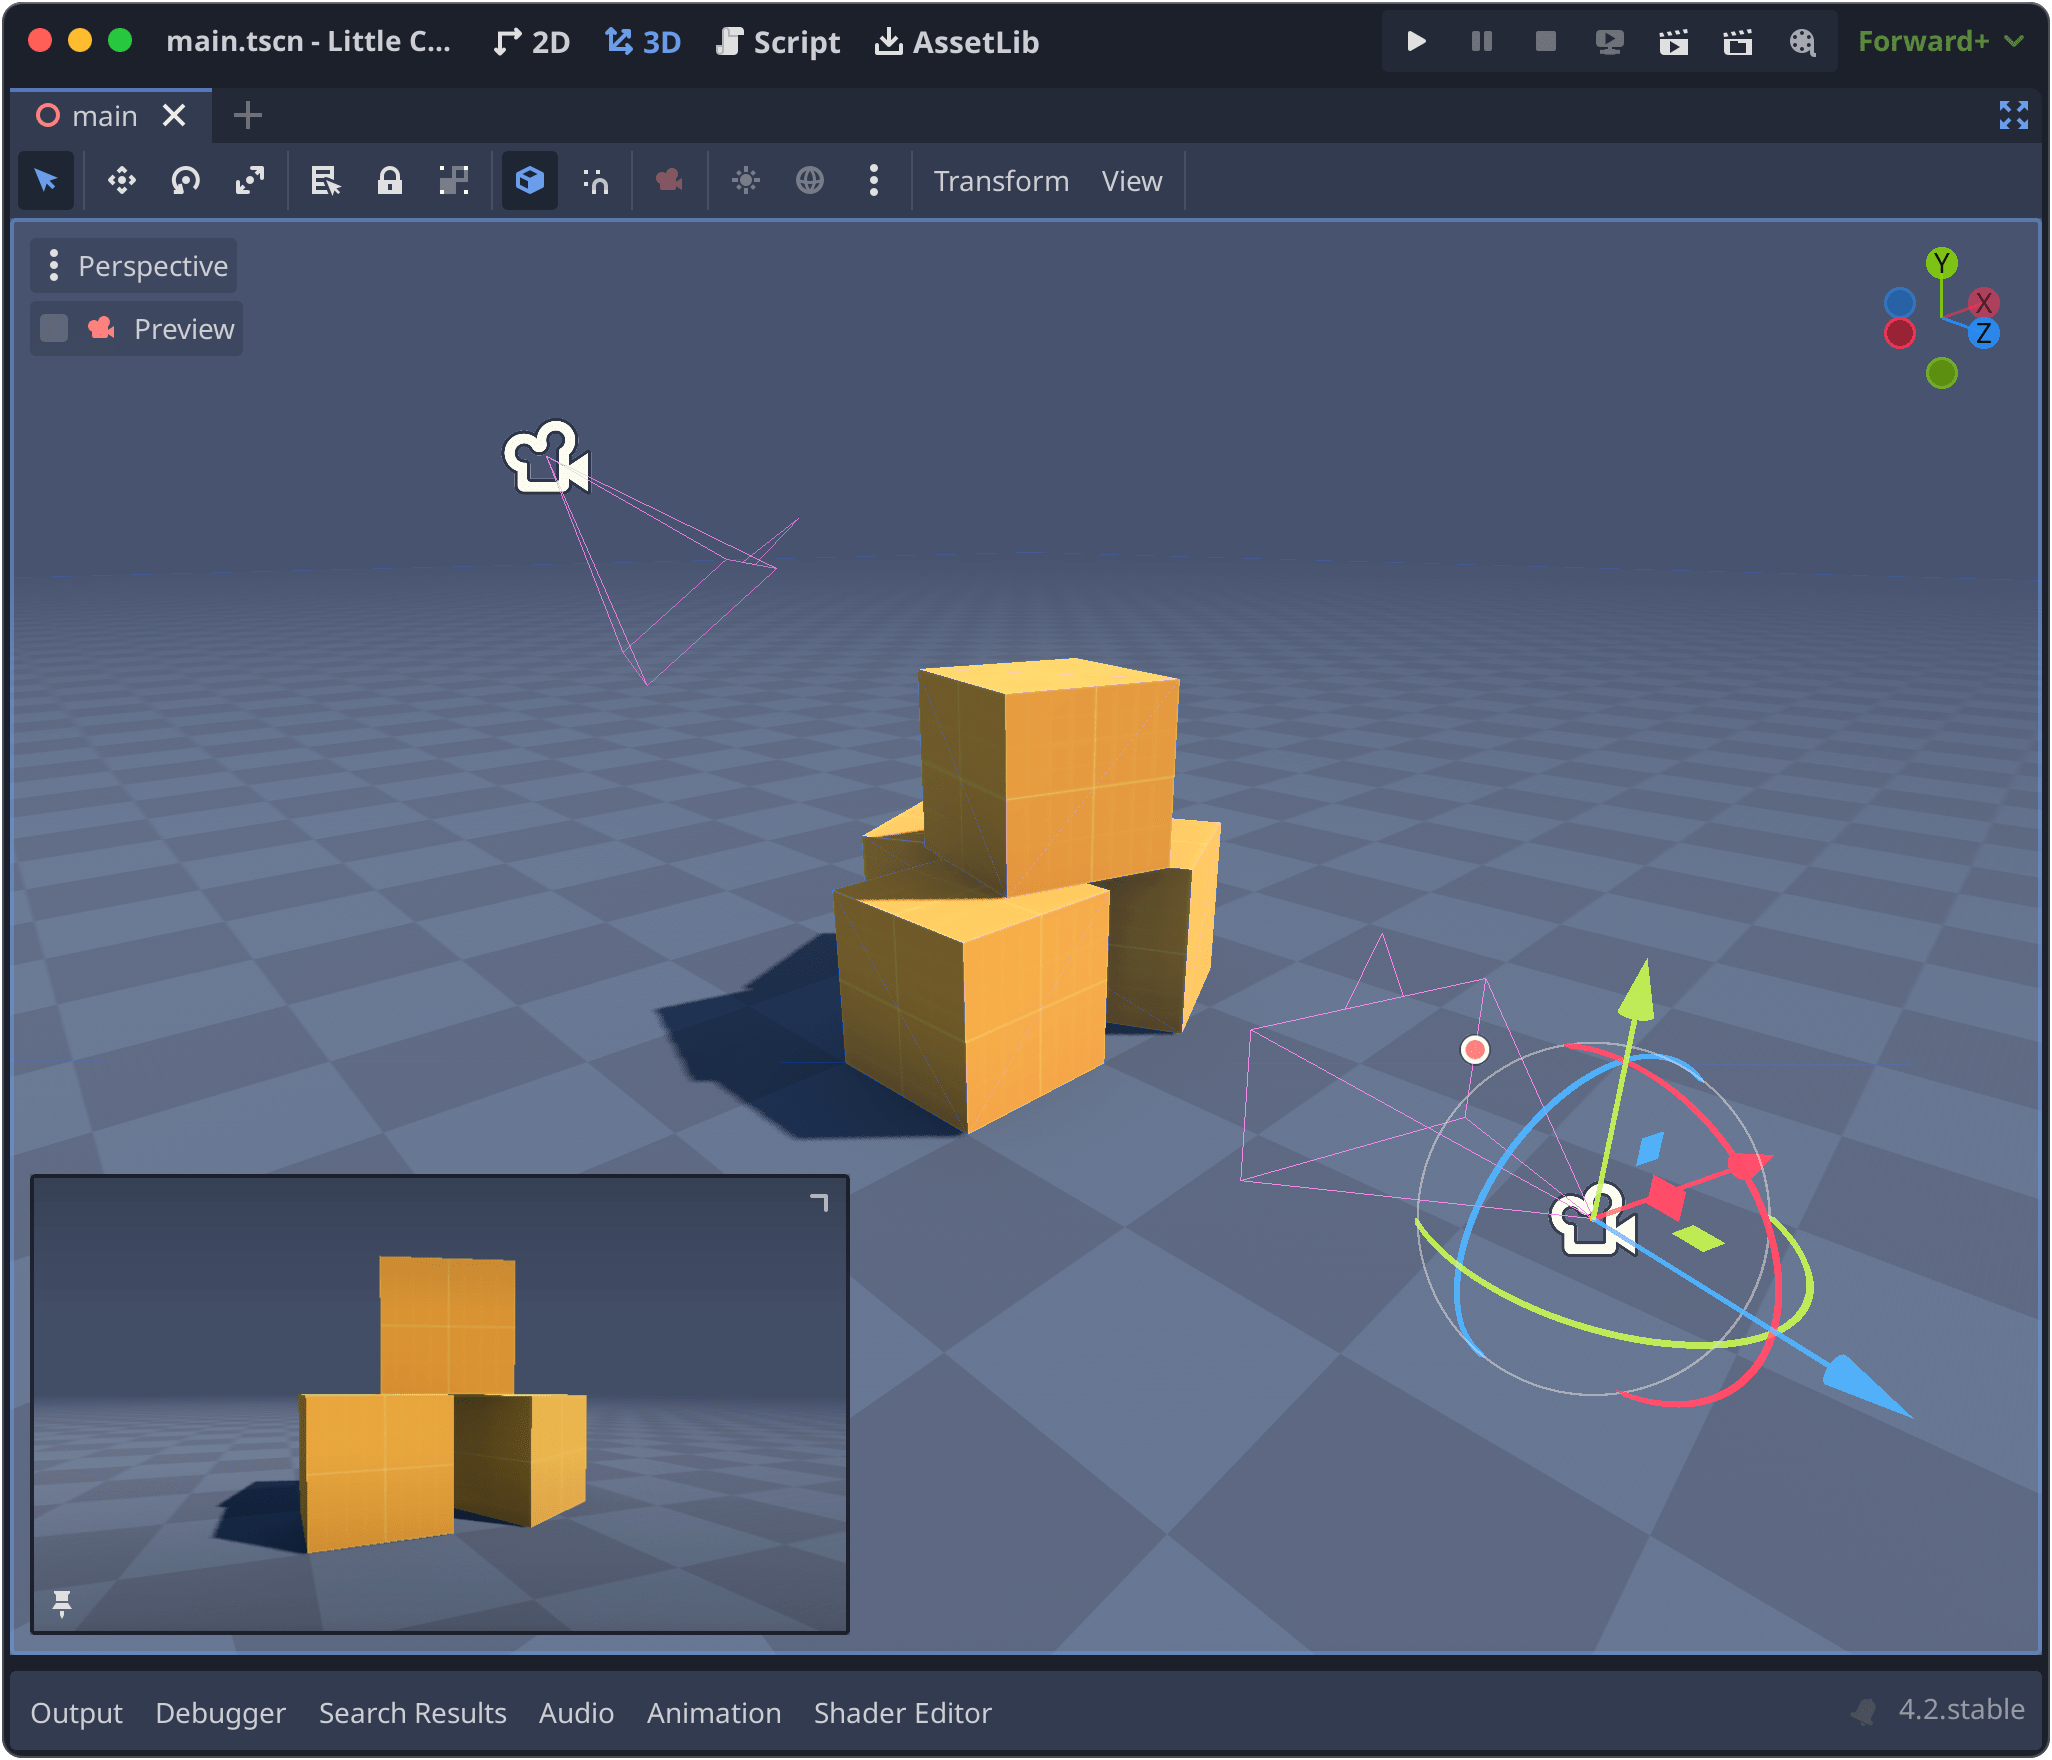Open the list selectable nodes tool
The image size is (2052, 1760).
[326, 181]
